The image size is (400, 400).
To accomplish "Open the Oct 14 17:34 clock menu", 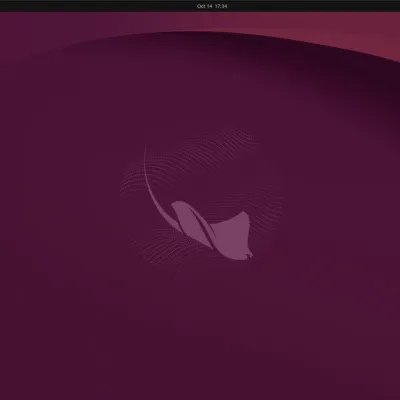I will point(212,6).
